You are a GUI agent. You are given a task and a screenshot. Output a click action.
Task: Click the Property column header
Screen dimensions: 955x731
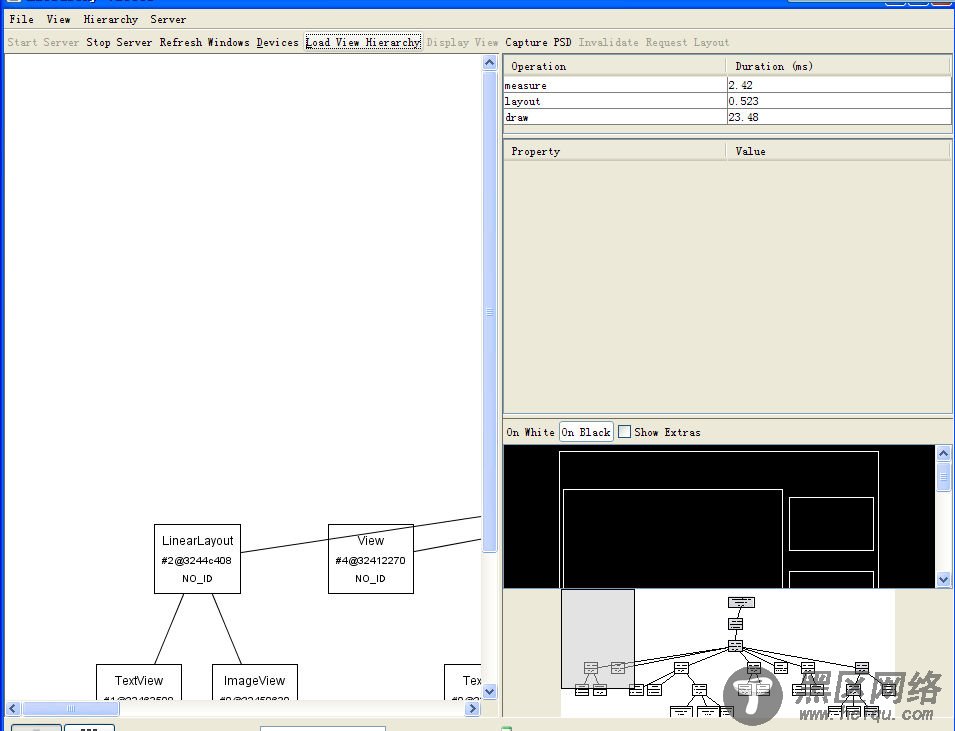pos(615,151)
